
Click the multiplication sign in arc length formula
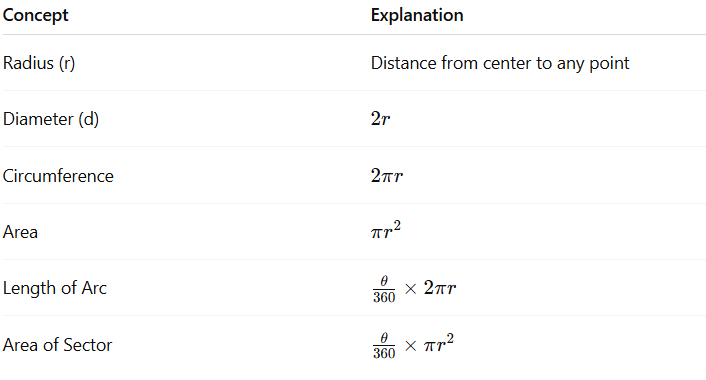pos(410,289)
